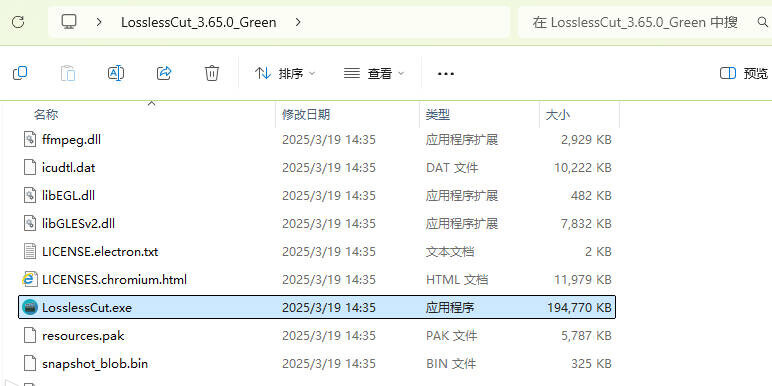772x386 pixels.
Task: Click the refresh icon
Action: 18,22
